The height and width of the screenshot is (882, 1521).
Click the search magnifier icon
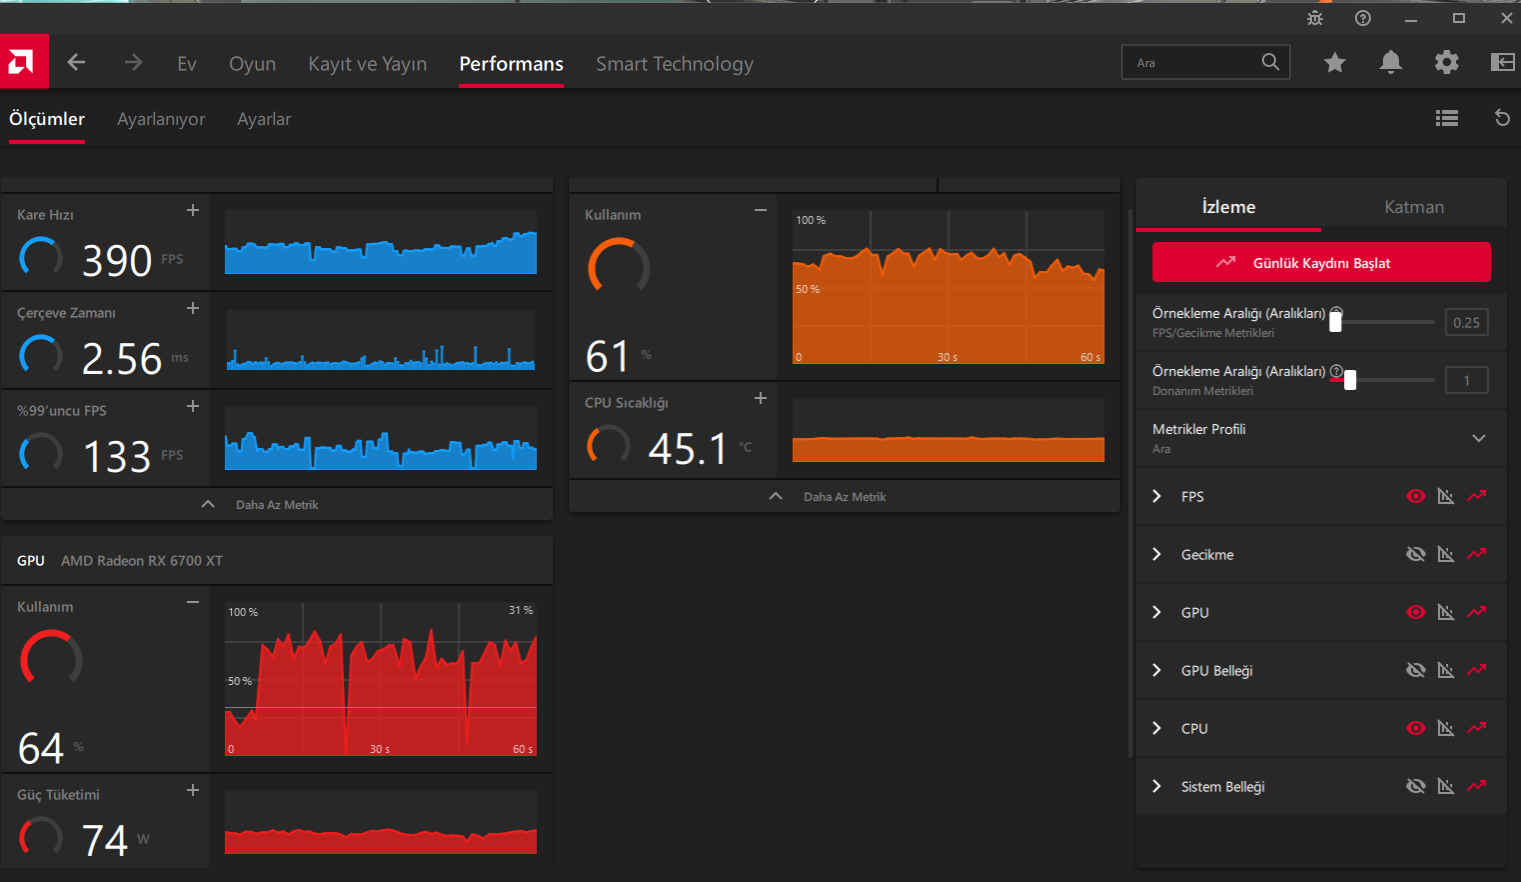point(1270,62)
